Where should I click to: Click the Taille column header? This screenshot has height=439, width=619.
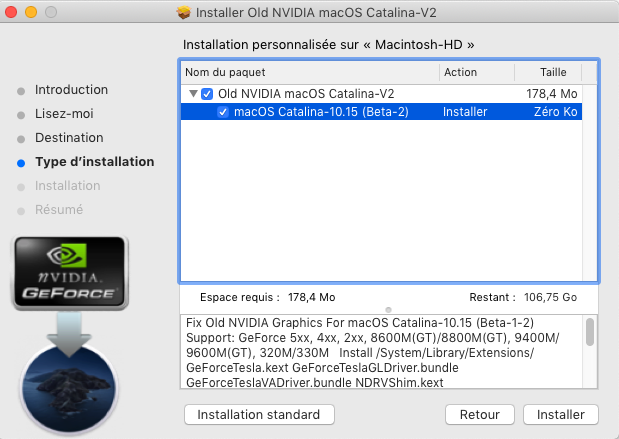pyautogui.click(x=548, y=72)
